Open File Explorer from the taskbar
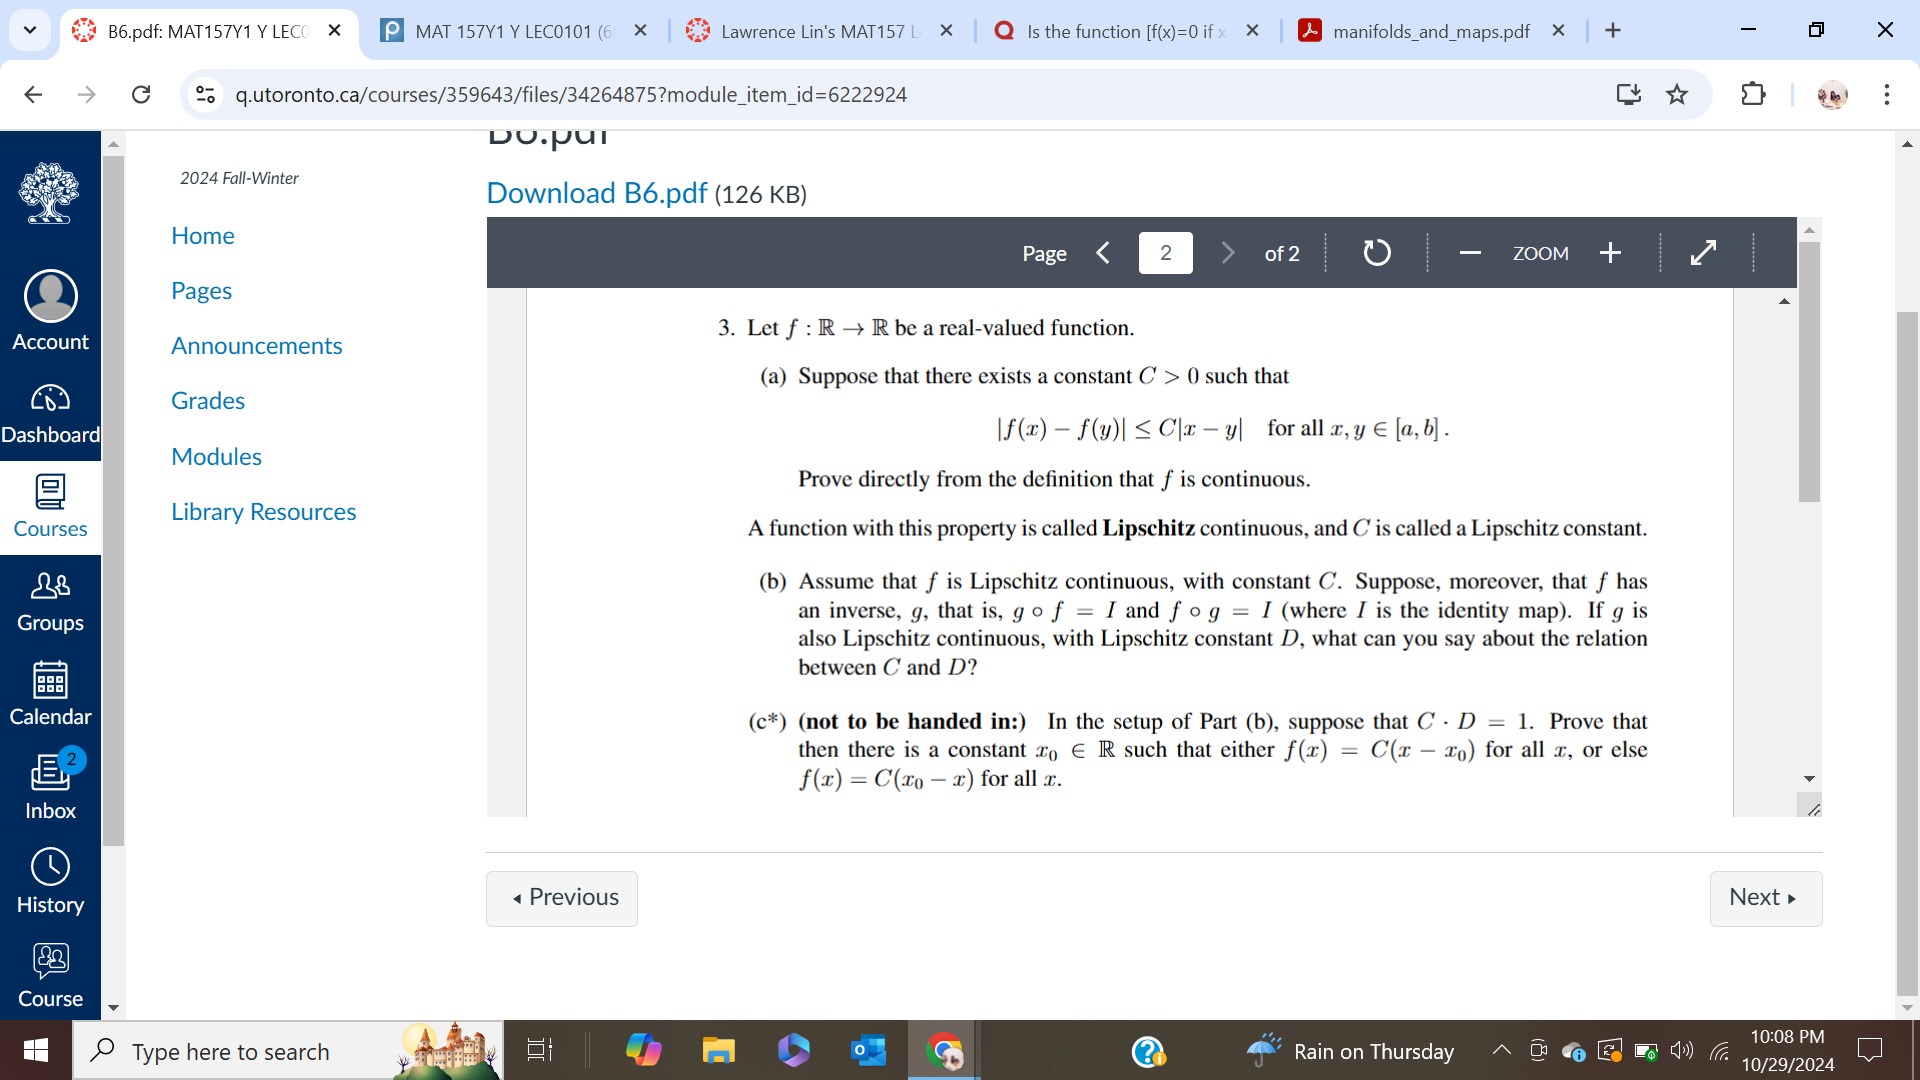The height and width of the screenshot is (1080, 1920). point(718,1050)
